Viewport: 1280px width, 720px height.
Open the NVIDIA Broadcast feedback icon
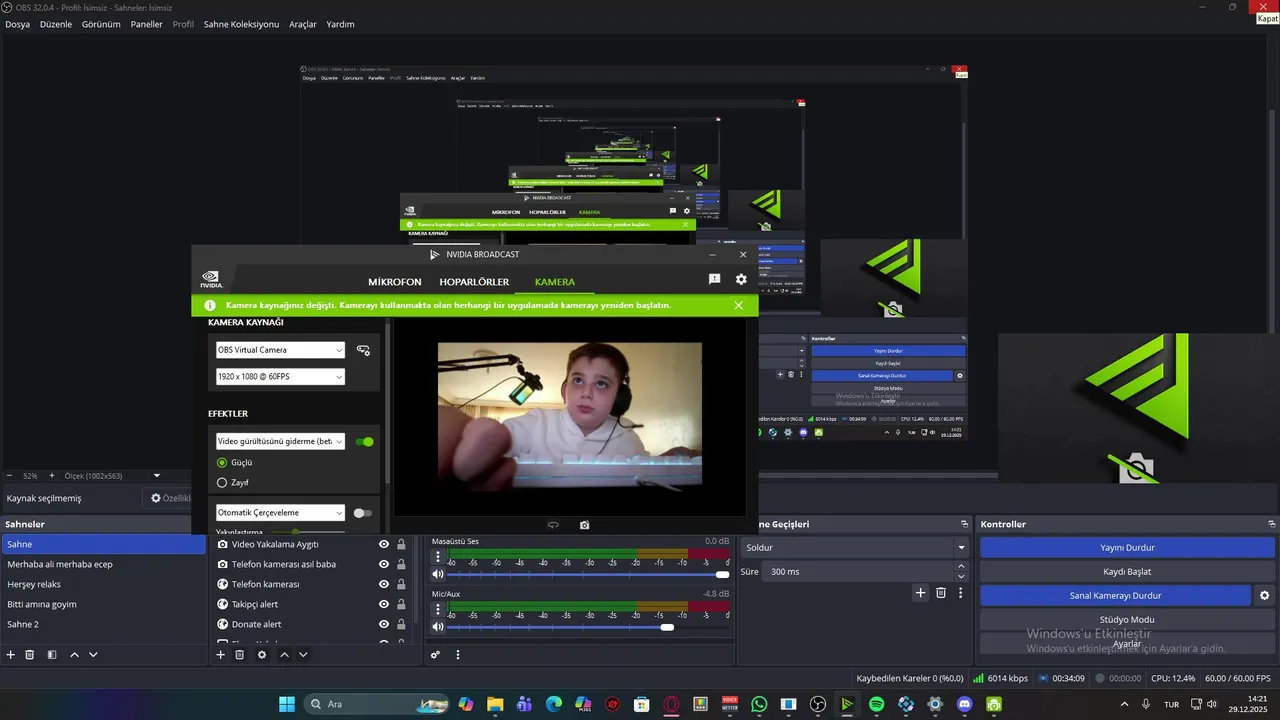(x=714, y=280)
